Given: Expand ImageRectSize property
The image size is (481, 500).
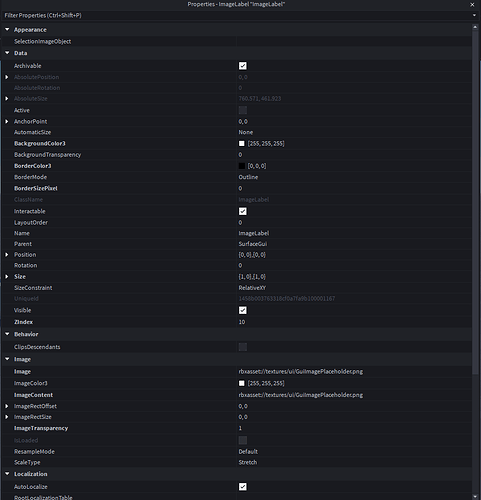Looking at the screenshot, I should (x=7, y=417).
